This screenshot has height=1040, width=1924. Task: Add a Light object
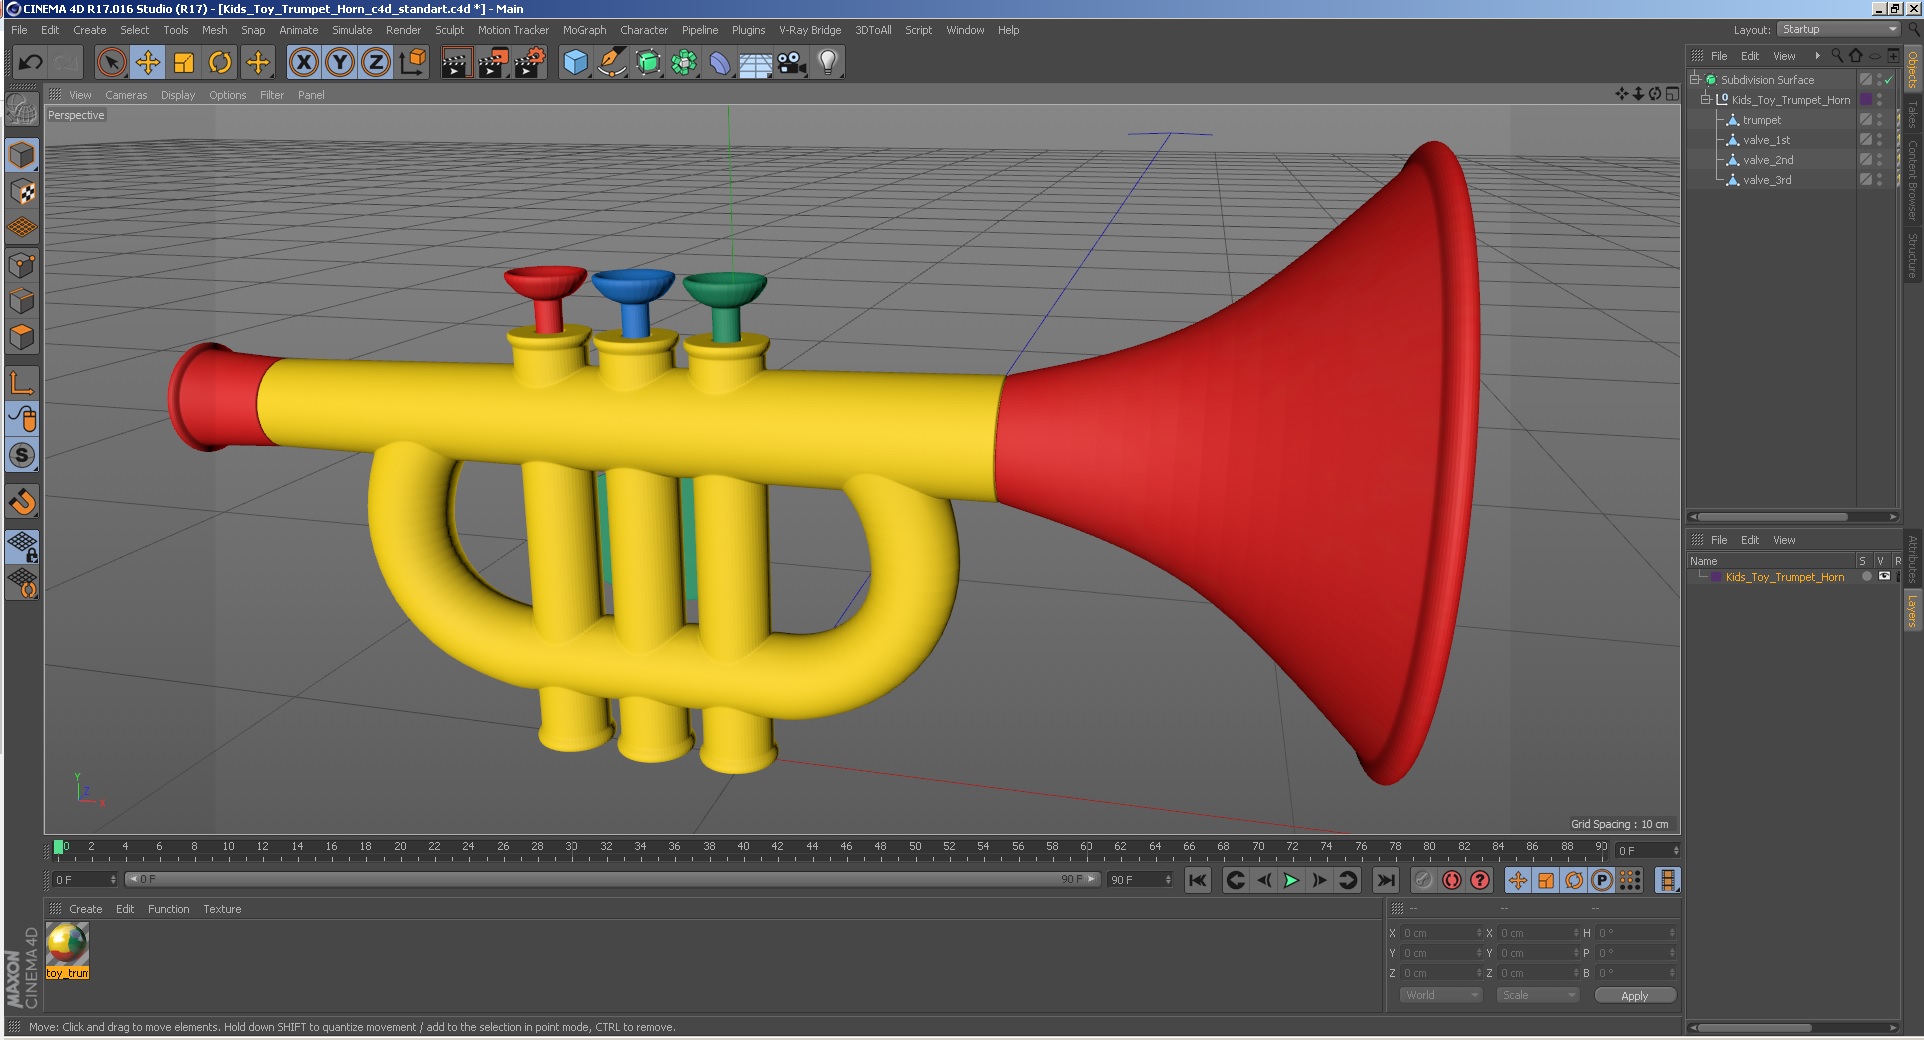828,63
